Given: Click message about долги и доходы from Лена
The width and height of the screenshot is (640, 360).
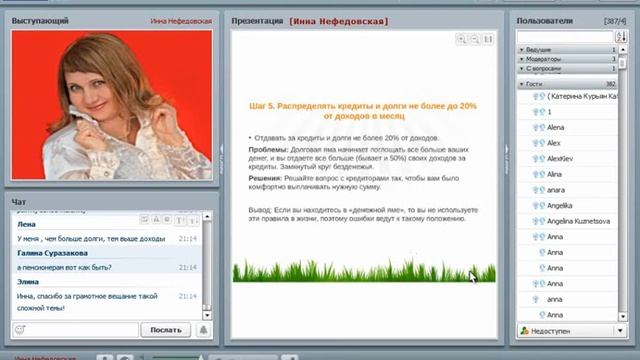Looking at the screenshot, I should click(91, 239).
